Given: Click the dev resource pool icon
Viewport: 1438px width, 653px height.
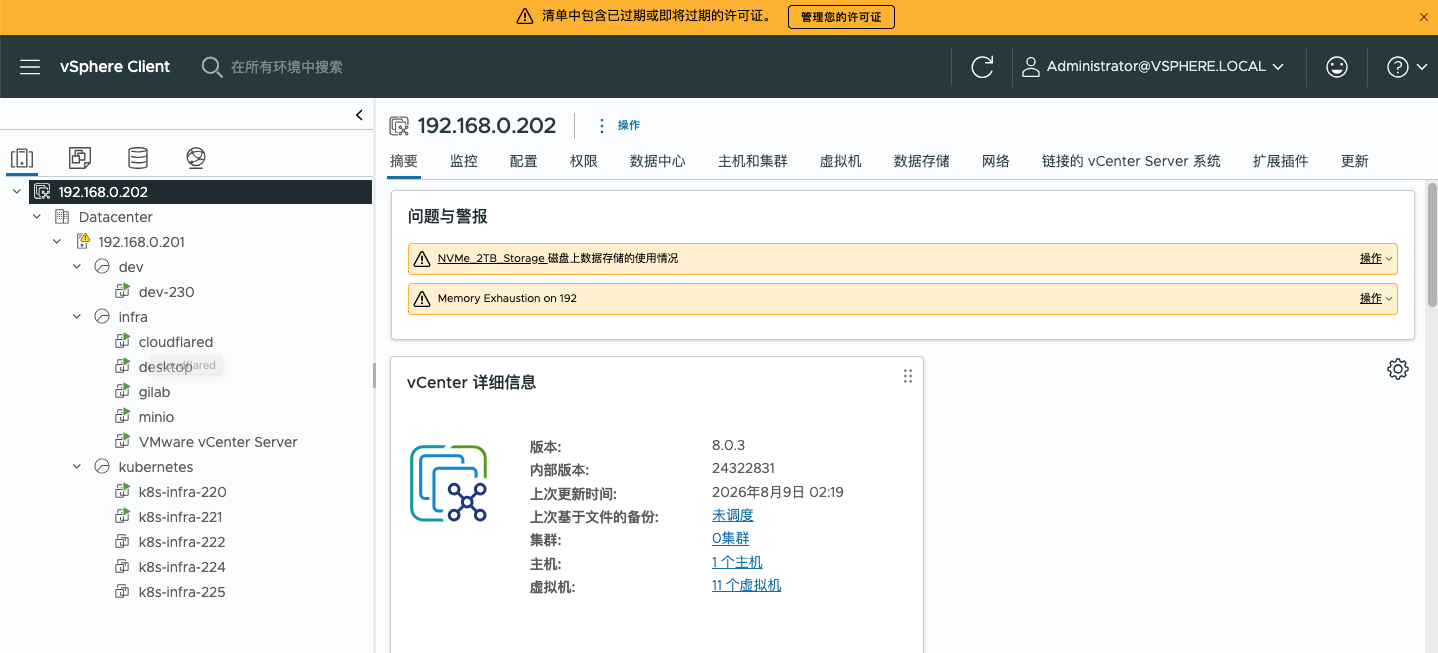Looking at the screenshot, I should (x=101, y=267).
